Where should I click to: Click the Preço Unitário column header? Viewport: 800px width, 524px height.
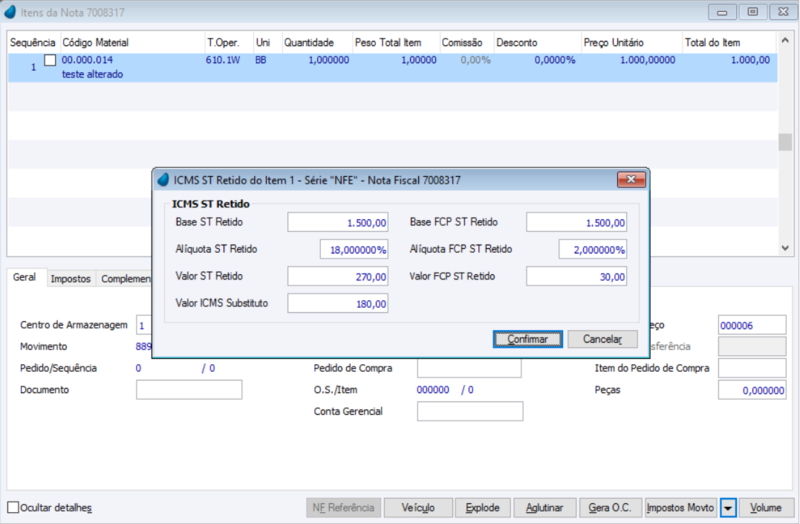[632, 42]
